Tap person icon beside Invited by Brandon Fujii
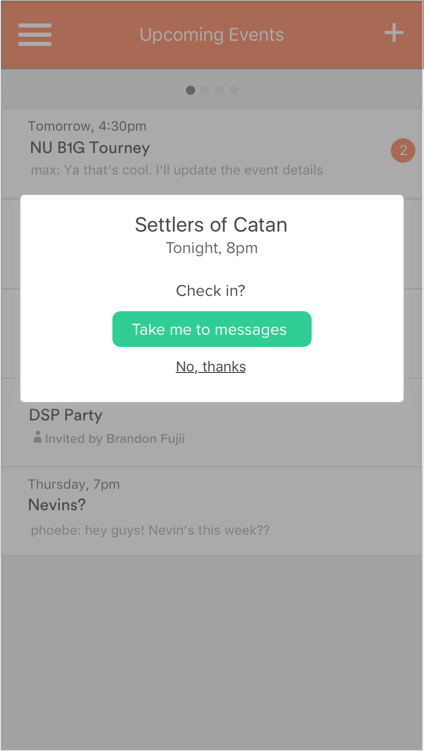The width and height of the screenshot is (424, 751). (37, 438)
